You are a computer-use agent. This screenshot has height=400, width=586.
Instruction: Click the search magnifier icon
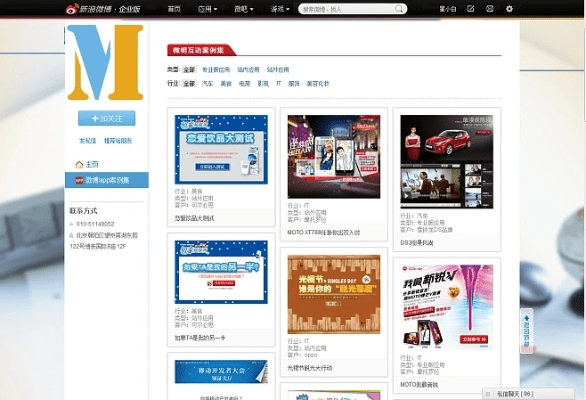coord(399,9)
